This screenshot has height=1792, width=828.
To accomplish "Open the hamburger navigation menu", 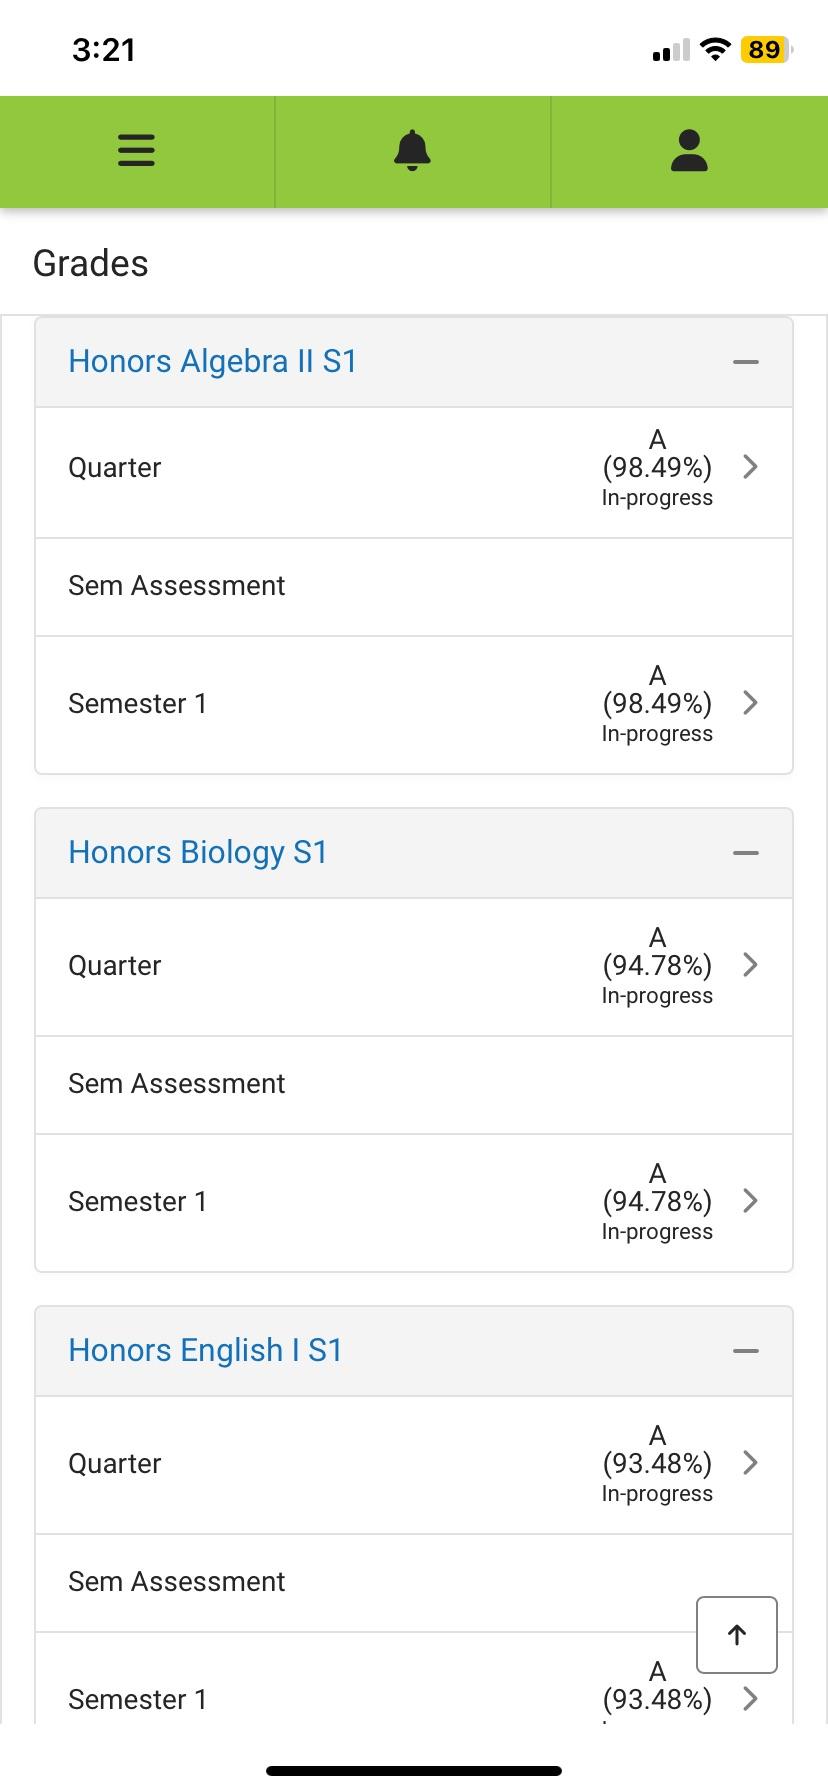I will pos(136,151).
